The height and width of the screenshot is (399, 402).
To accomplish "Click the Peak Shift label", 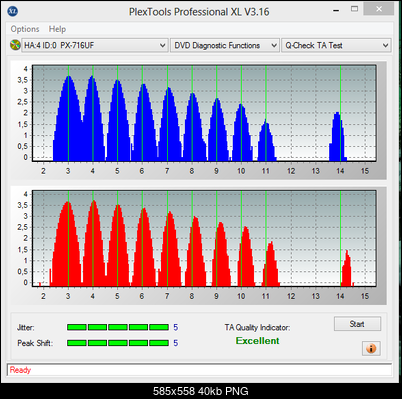I will (35, 343).
